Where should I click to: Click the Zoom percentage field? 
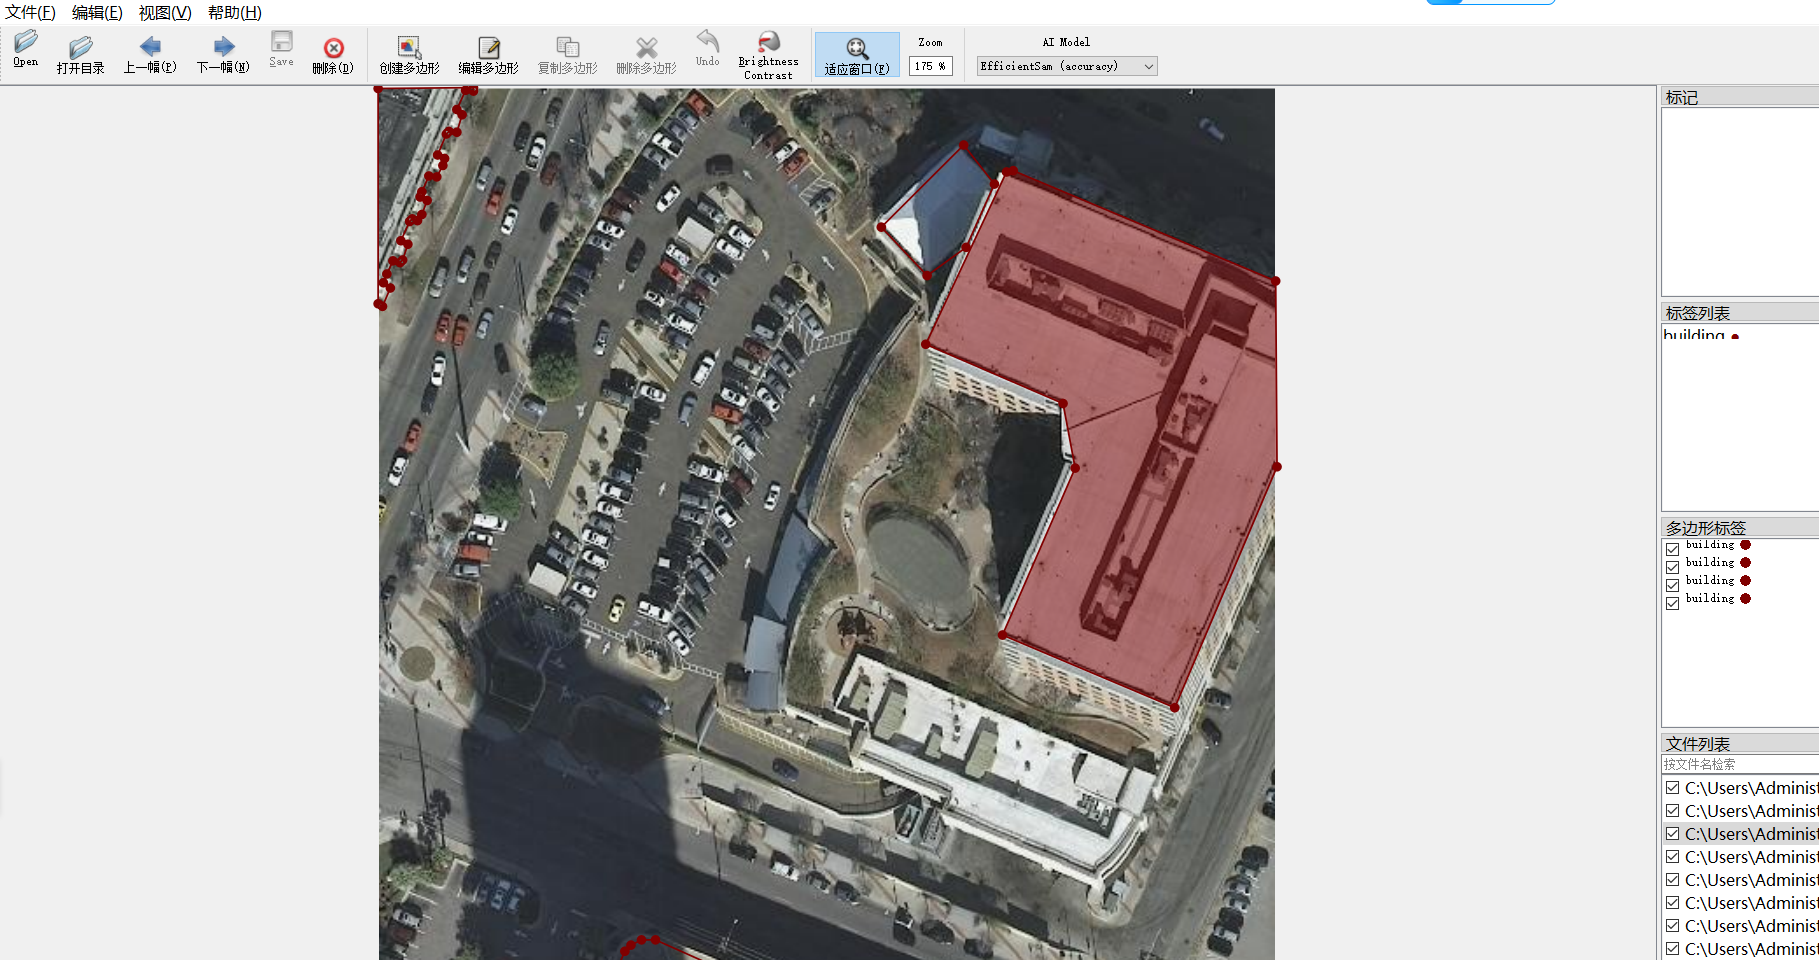[x=930, y=66]
